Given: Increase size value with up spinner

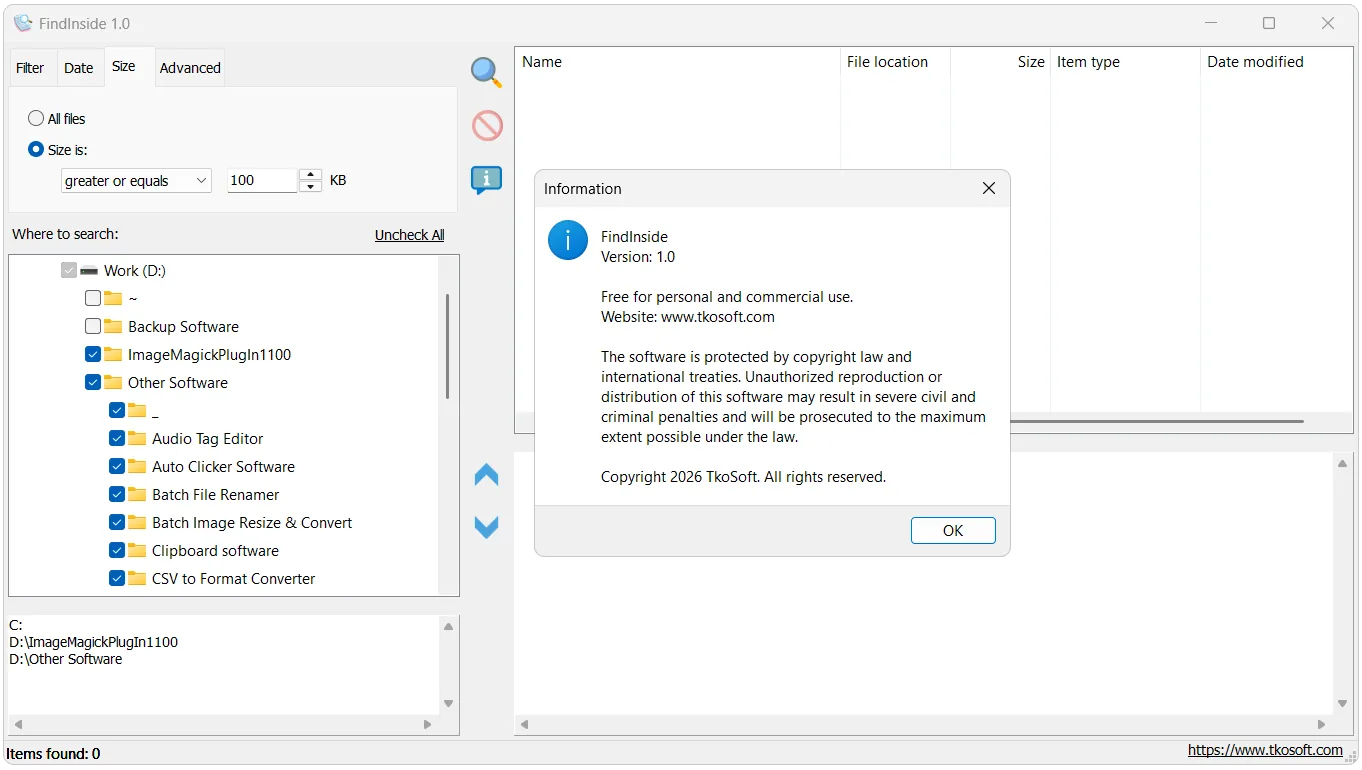Looking at the screenshot, I should point(311,175).
